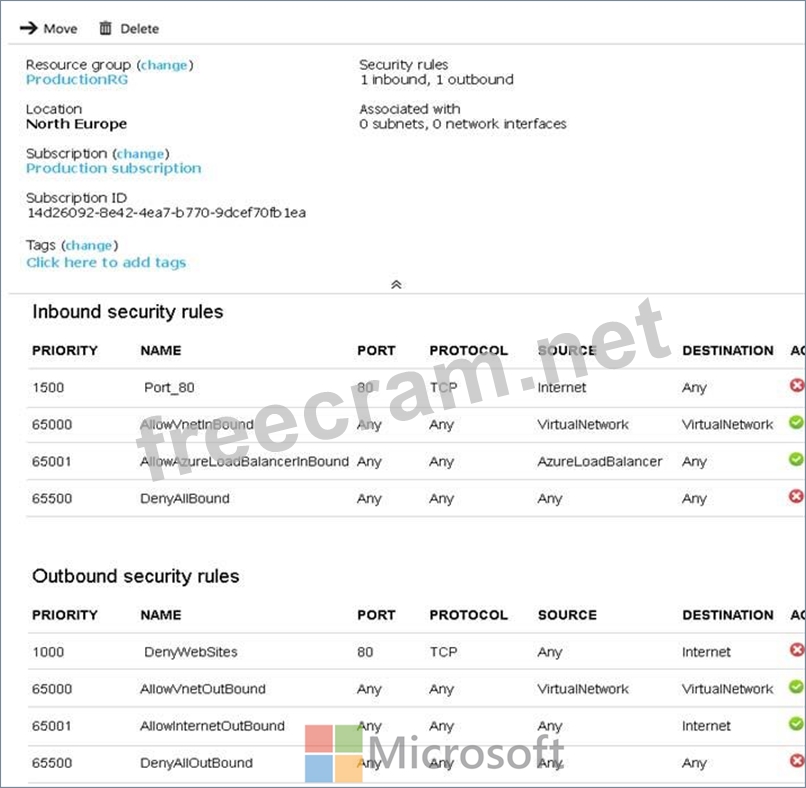Click the PROTOCOL column header of inbound rules

[468, 351]
